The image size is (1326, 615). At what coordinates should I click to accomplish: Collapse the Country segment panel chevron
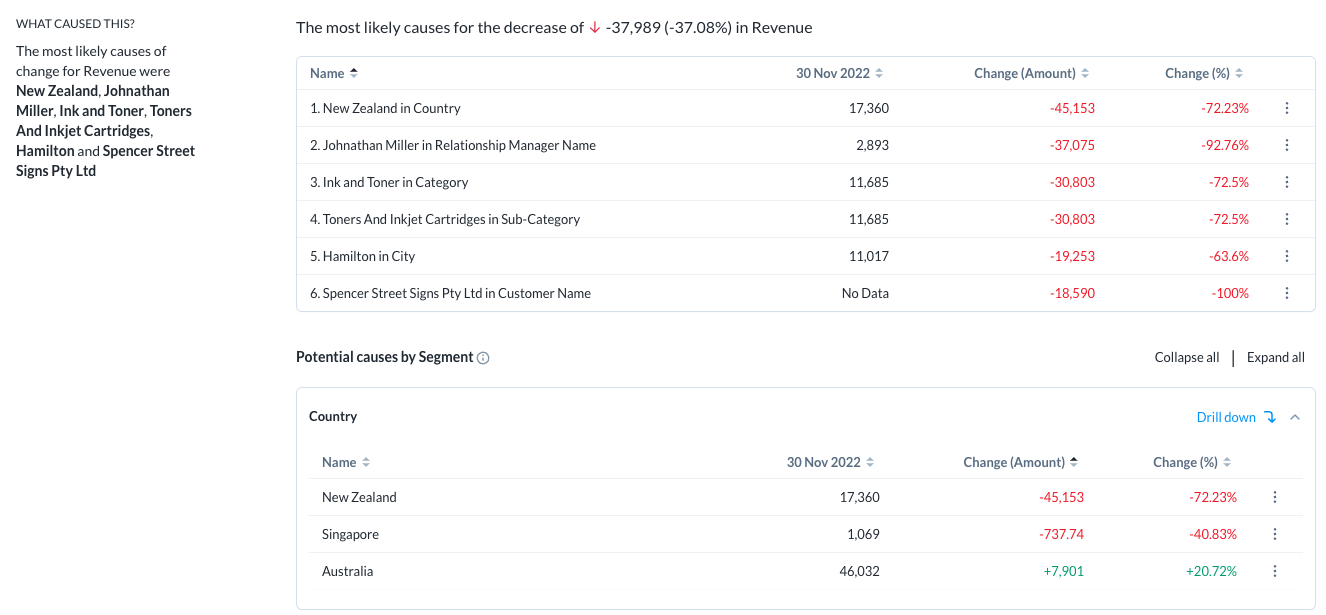[x=1295, y=417]
